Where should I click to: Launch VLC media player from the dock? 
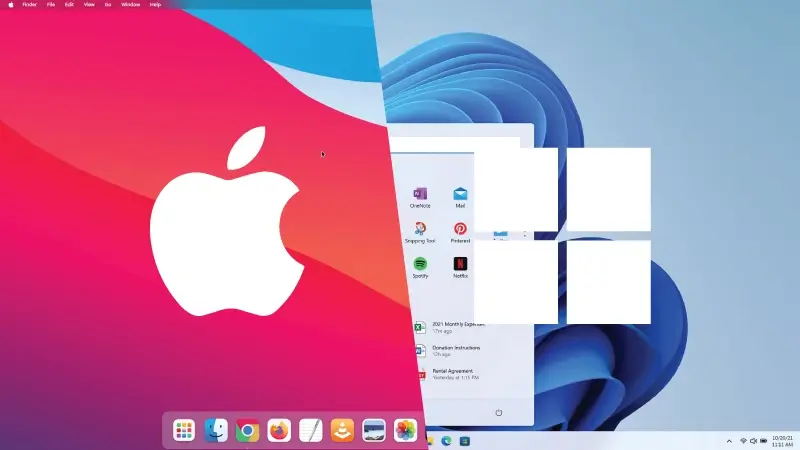[x=342, y=431]
